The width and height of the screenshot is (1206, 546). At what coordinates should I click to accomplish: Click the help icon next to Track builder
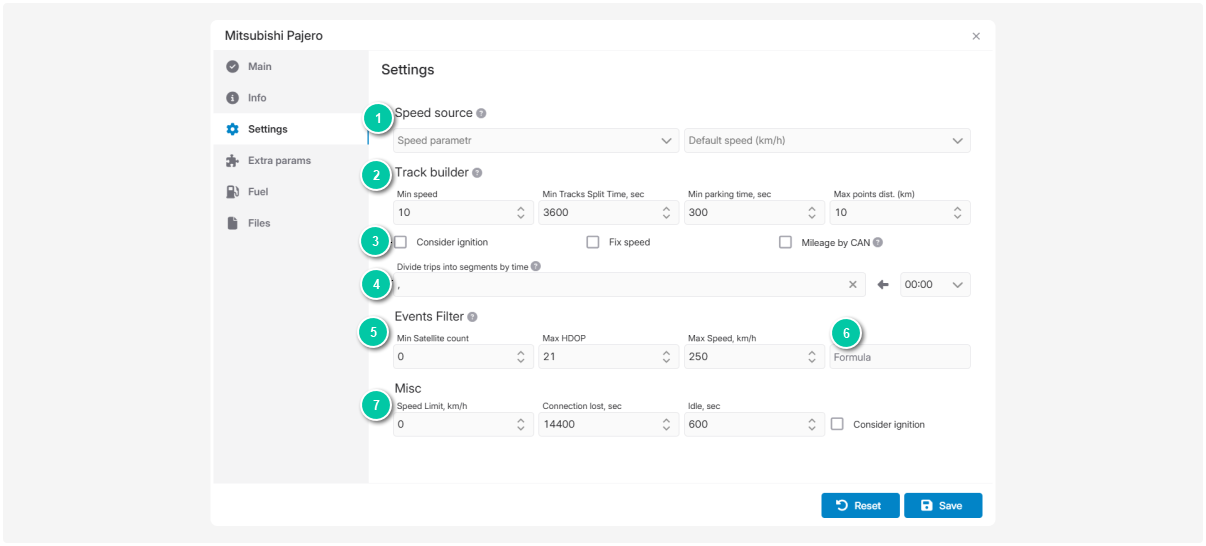[477, 173]
